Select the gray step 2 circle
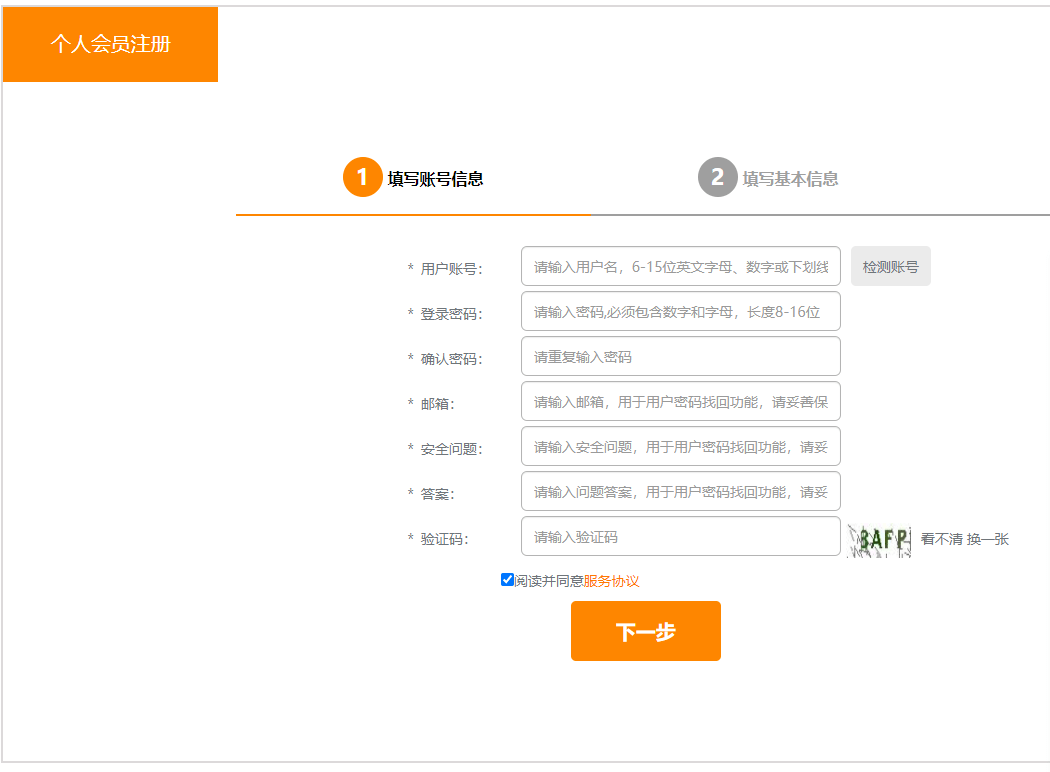This screenshot has height=772, width=1050. tap(717, 178)
